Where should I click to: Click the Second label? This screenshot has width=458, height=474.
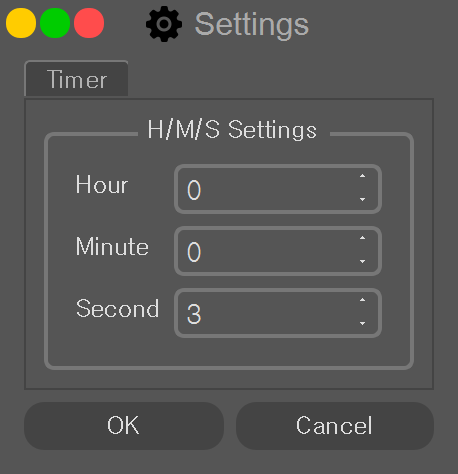coord(118,309)
